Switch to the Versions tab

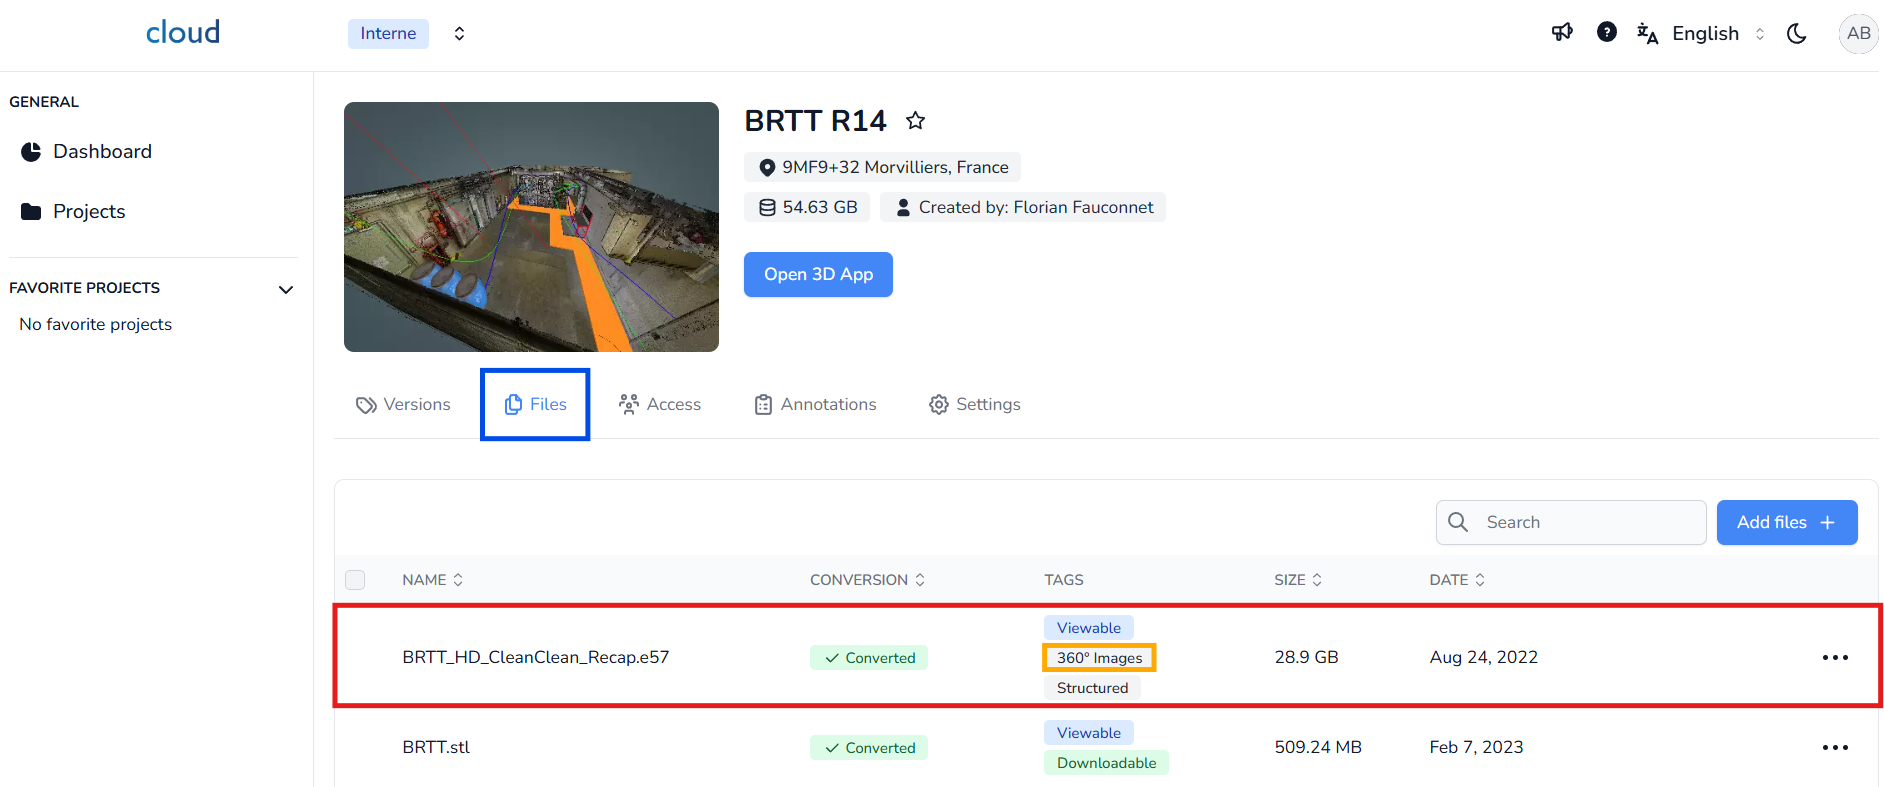[x=404, y=404]
